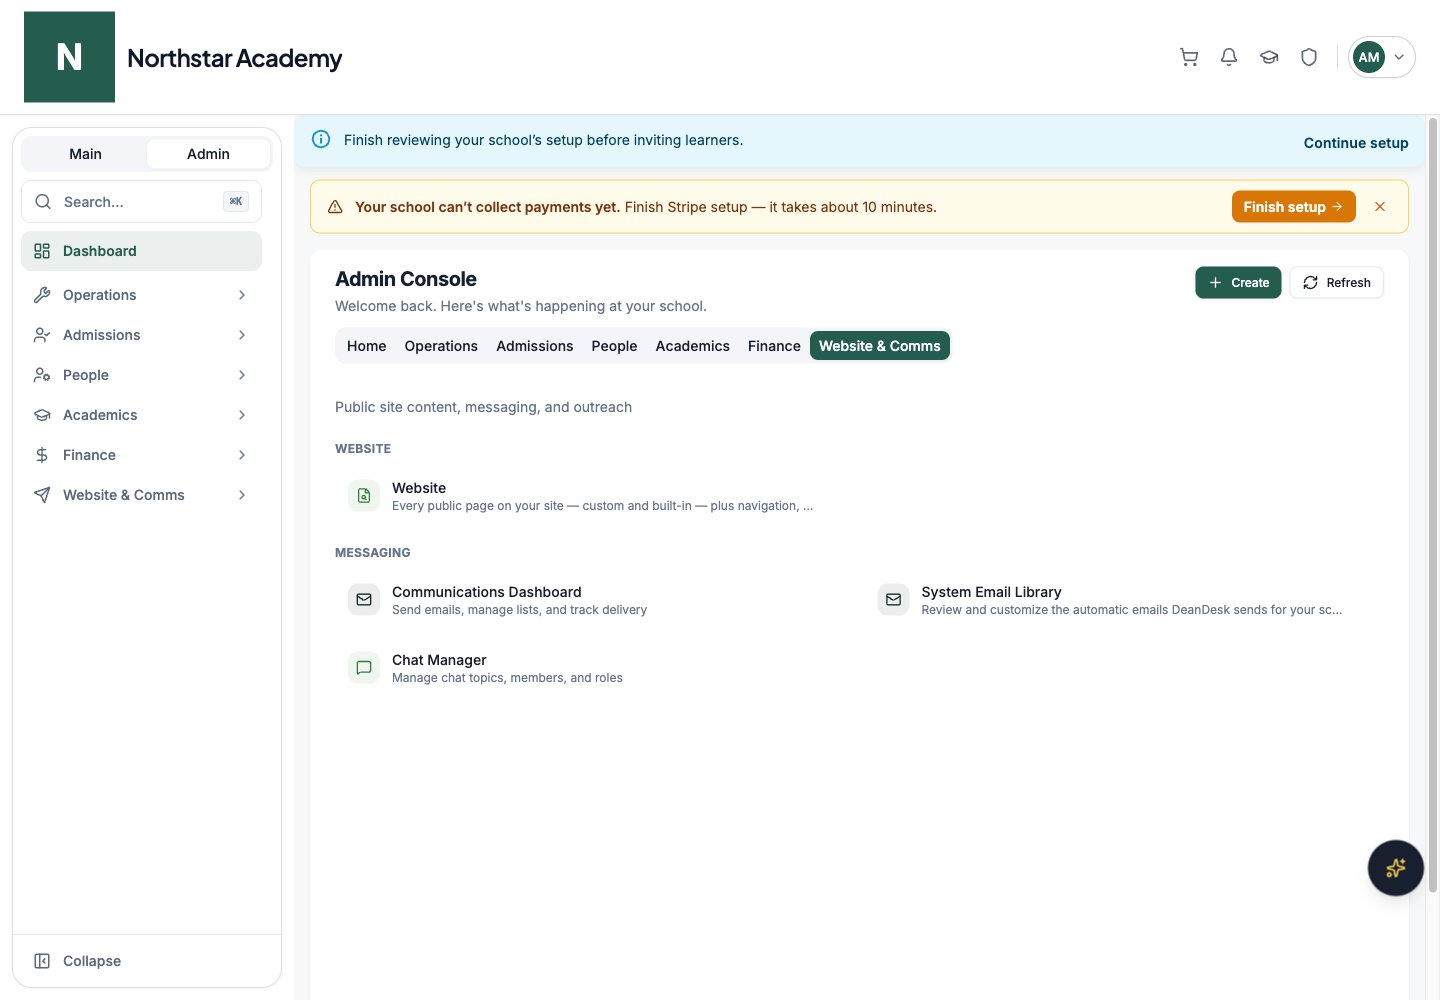
Task: Expand Academics in the sidebar
Action: [141, 415]
